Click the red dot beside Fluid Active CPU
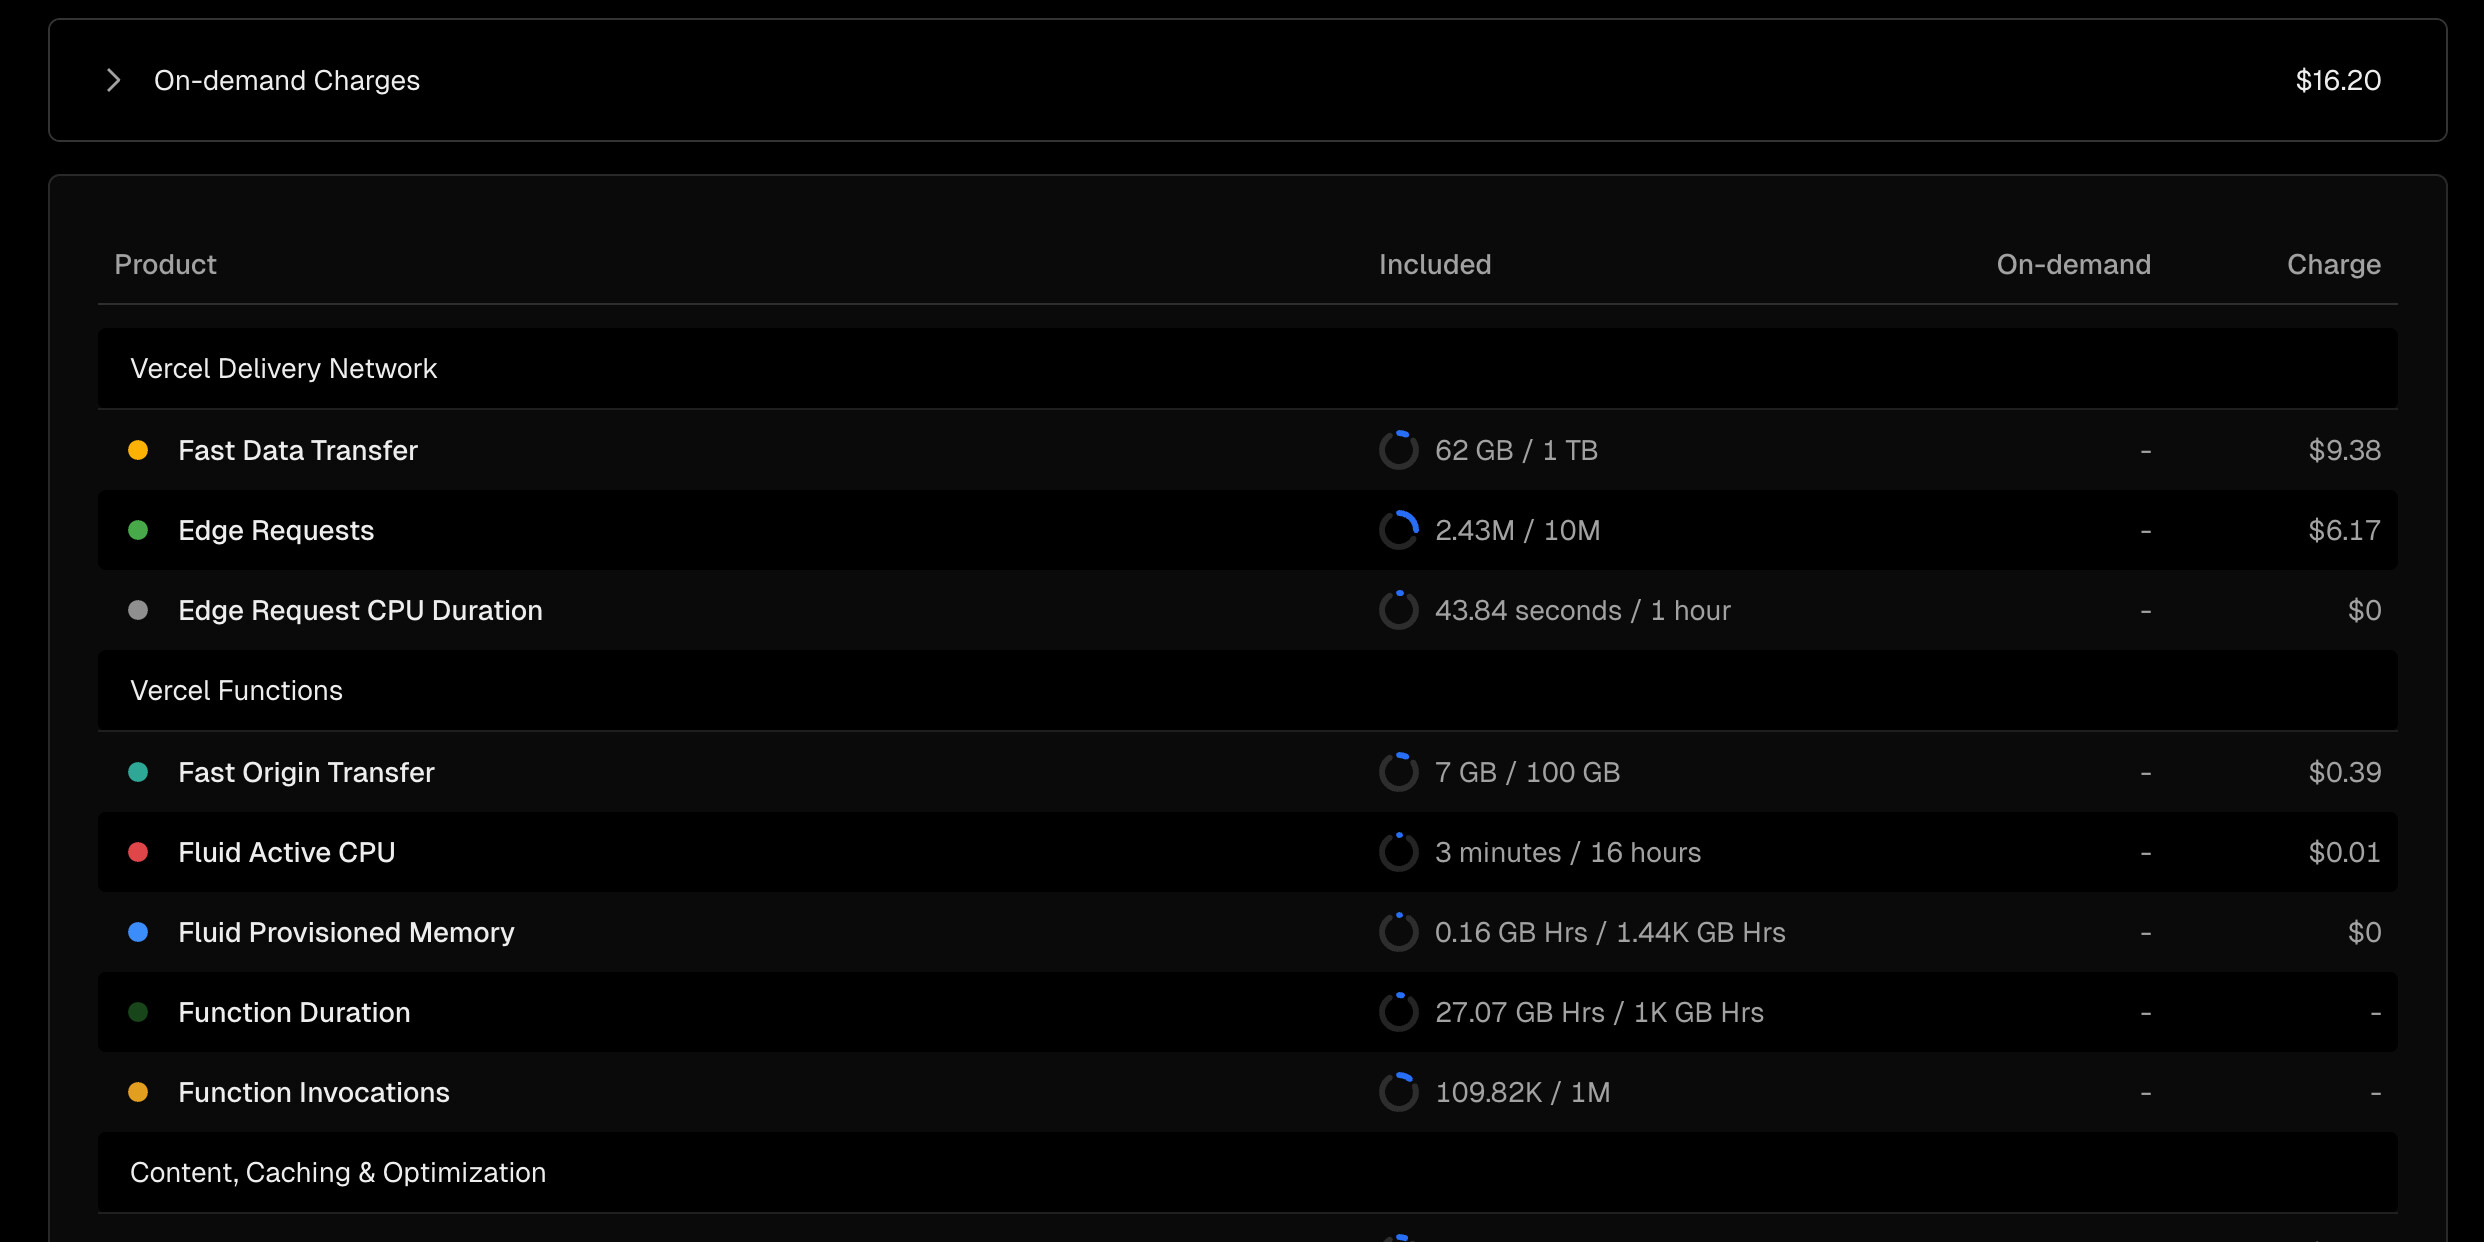 (138, 852)
